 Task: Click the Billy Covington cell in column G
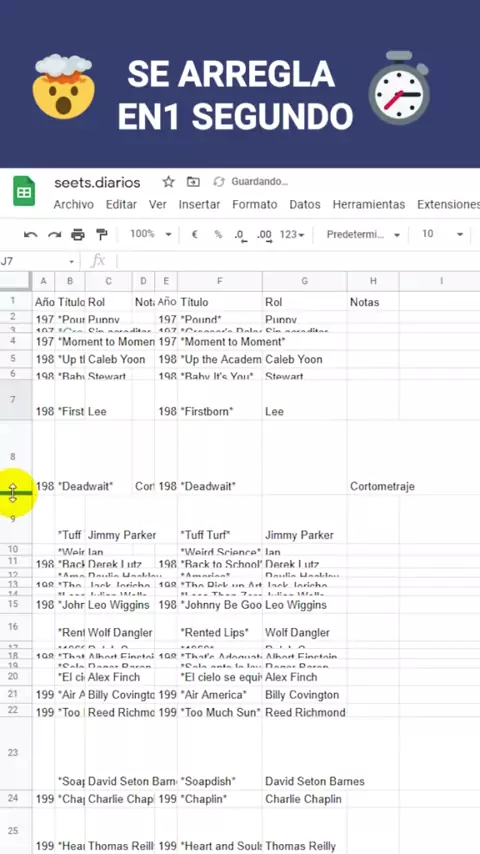coord(305,694)
